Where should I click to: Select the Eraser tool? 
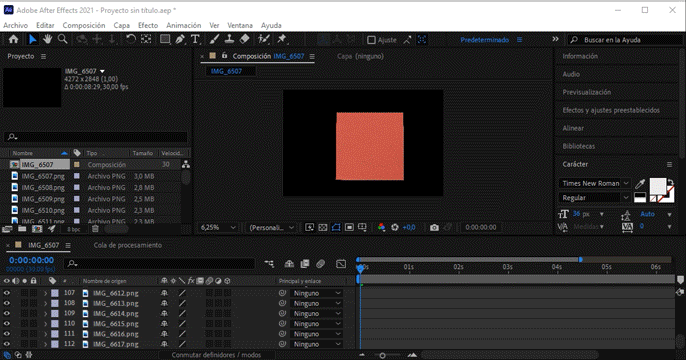pyautogui.click(x=245, y=39)
